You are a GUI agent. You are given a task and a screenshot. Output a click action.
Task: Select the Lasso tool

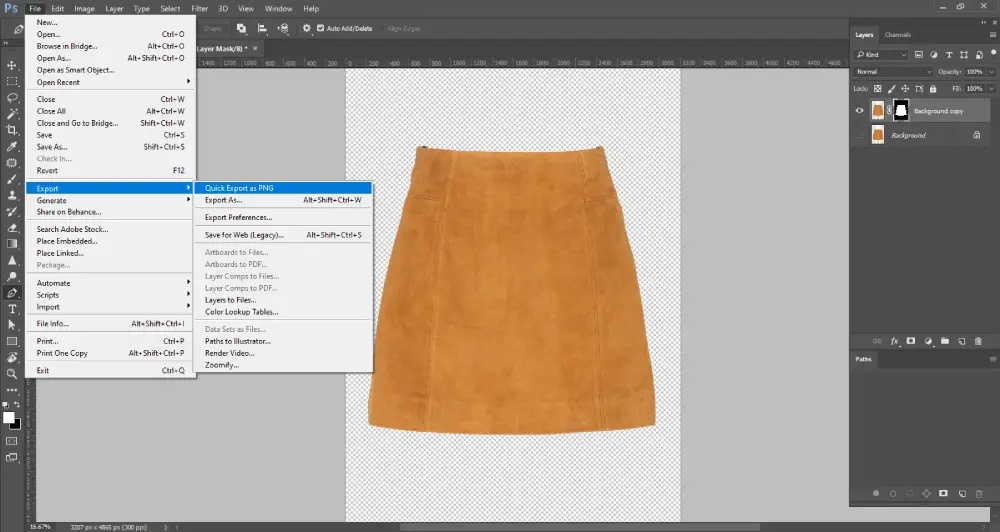[11, 98]
